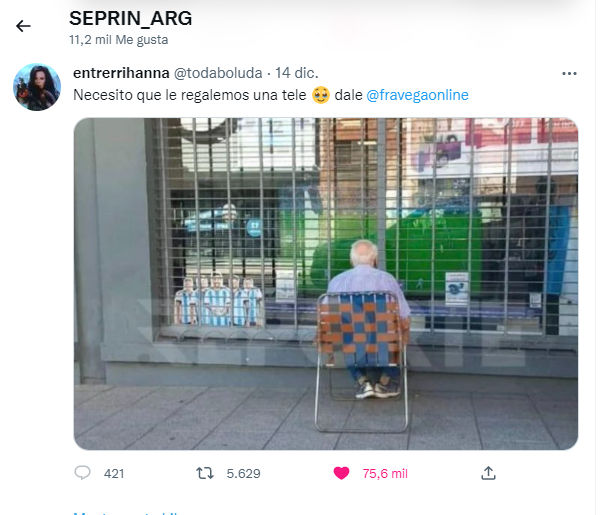Click the crying emoji in tweet text
Viewport: 611px width, 515px height.
point(321,95)
